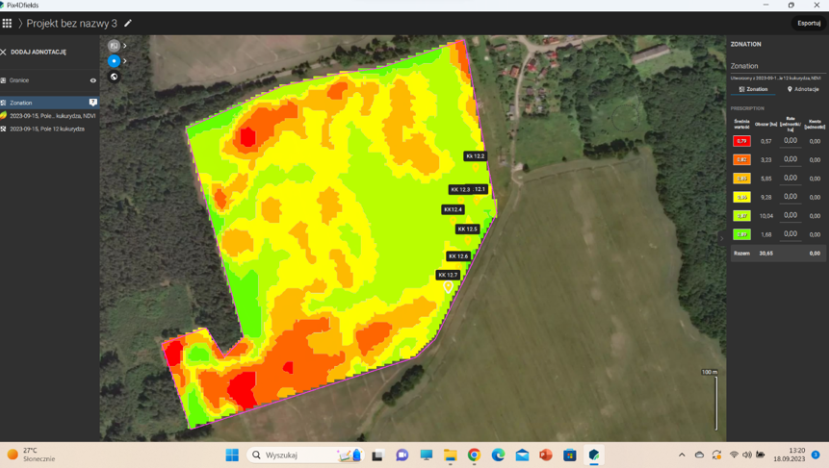Click the red 0,79 zone color swatch
The width and height of the screenshot is (829, 468).
742,141
